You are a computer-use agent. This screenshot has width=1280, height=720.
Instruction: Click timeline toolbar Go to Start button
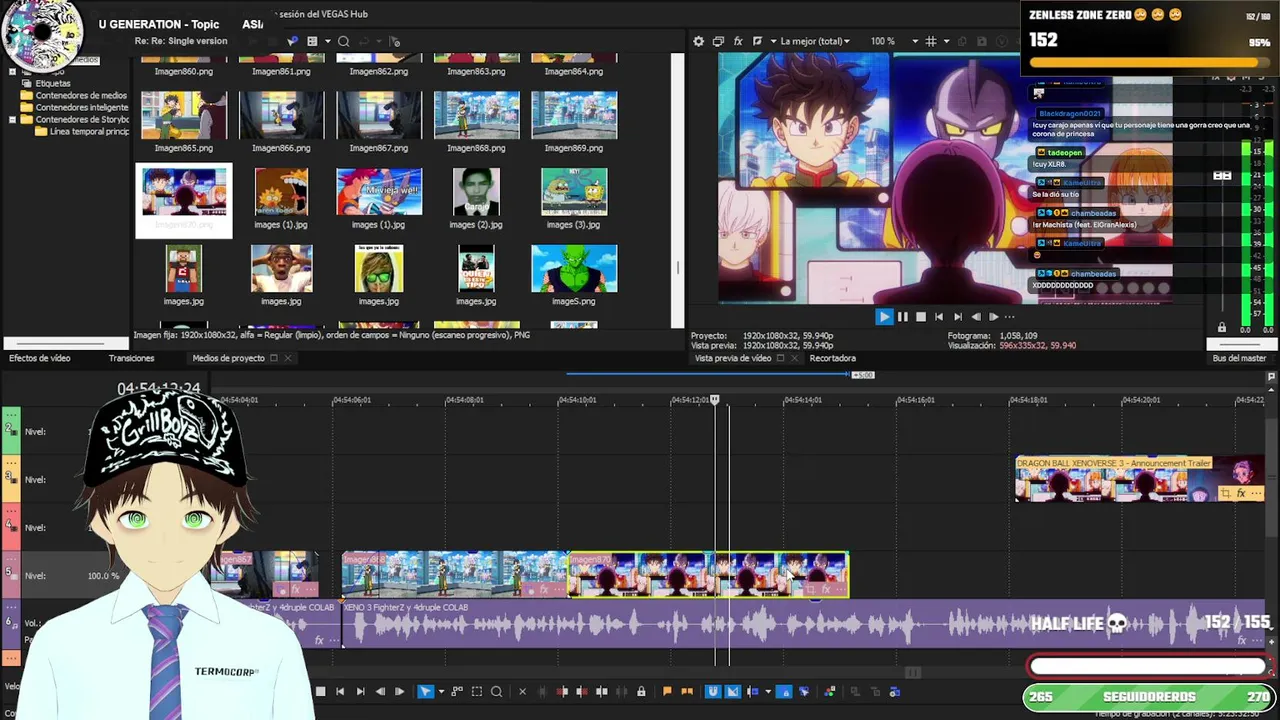point(340,691)
